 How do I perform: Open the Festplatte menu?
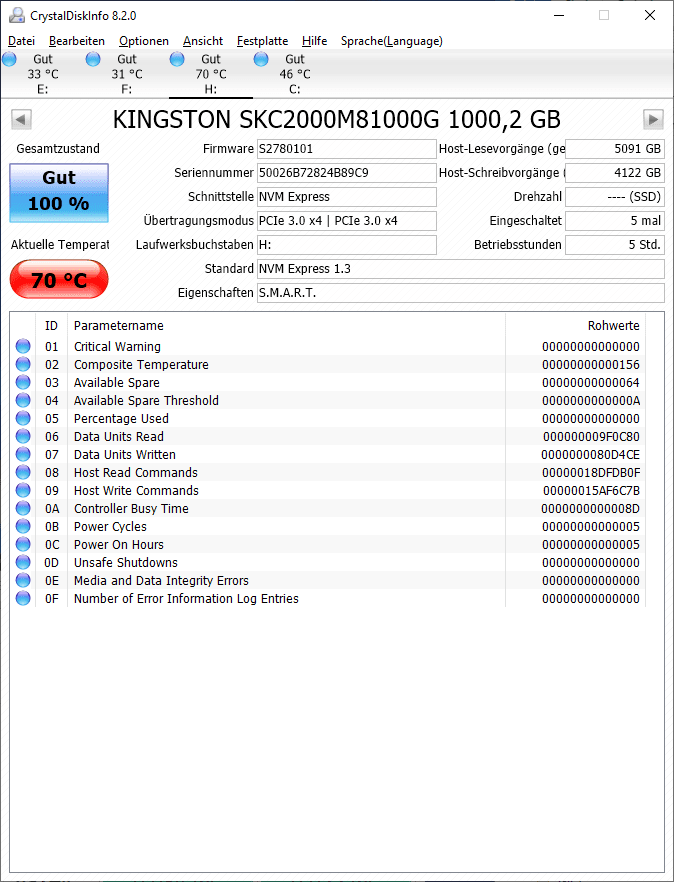[262, 41]
